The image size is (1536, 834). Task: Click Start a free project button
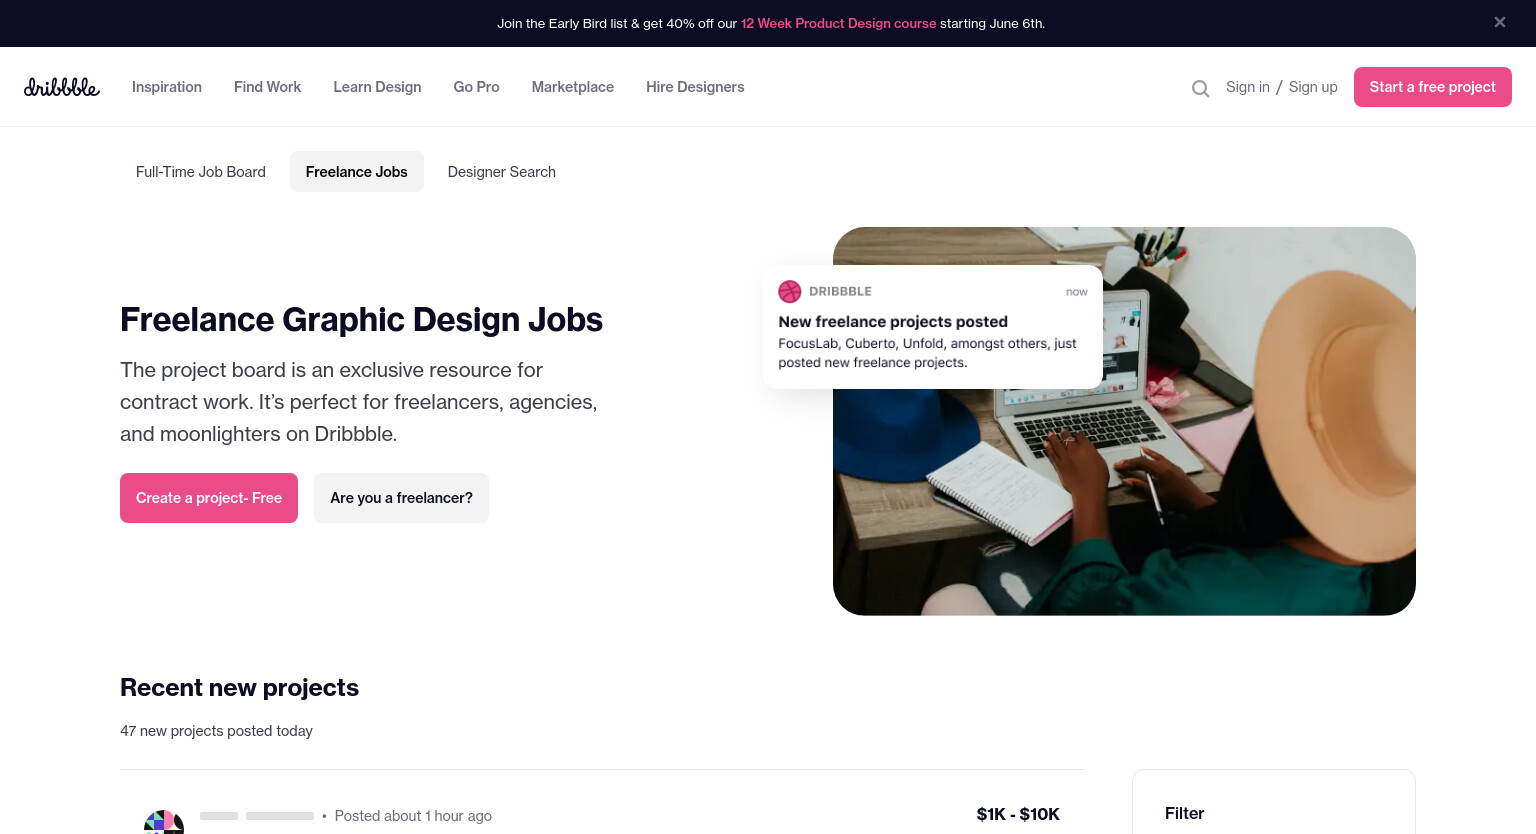(1432, 87)
